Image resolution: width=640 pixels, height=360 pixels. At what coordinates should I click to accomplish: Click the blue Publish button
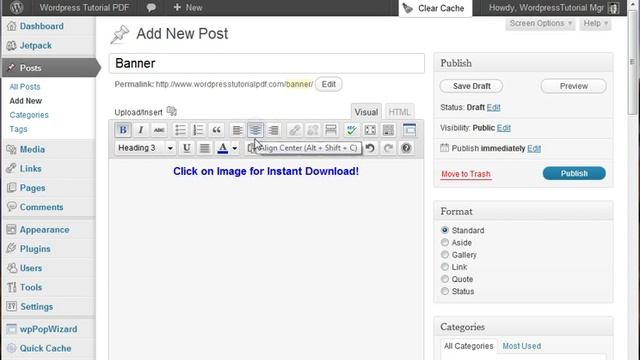pos(574,173)
